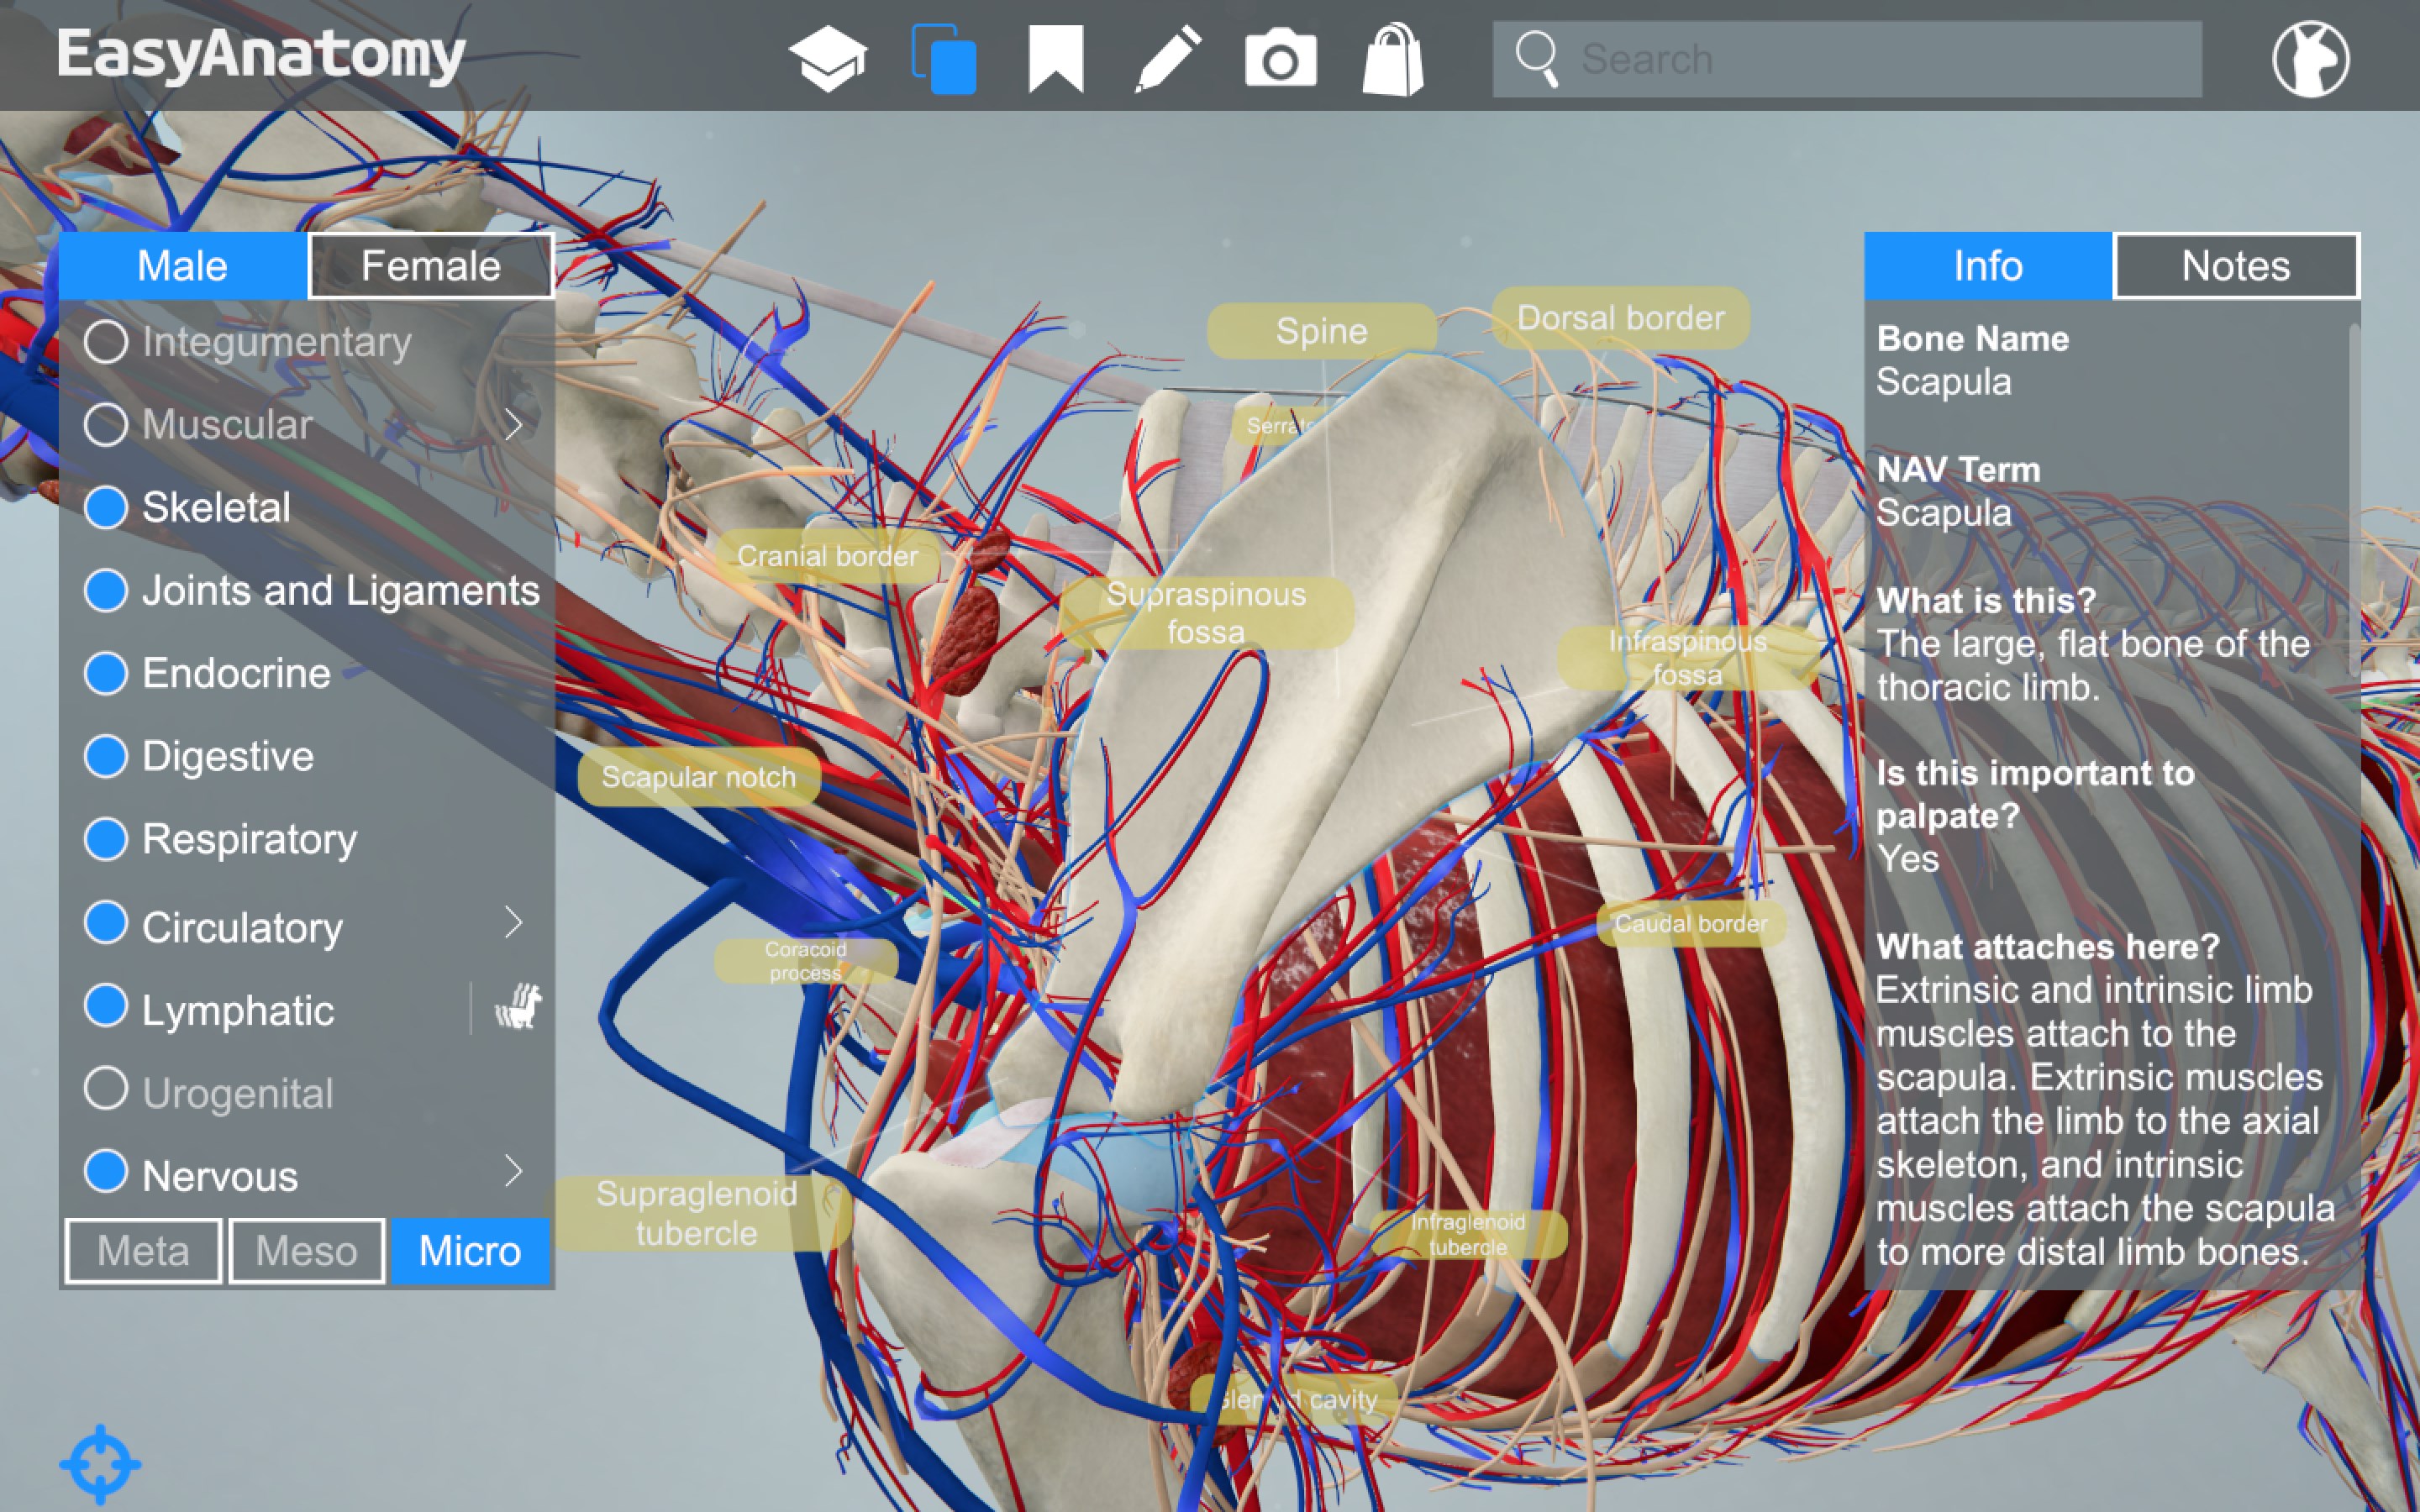Click the animal species selector icon

pyautogui.click(x=2310, y=59)
